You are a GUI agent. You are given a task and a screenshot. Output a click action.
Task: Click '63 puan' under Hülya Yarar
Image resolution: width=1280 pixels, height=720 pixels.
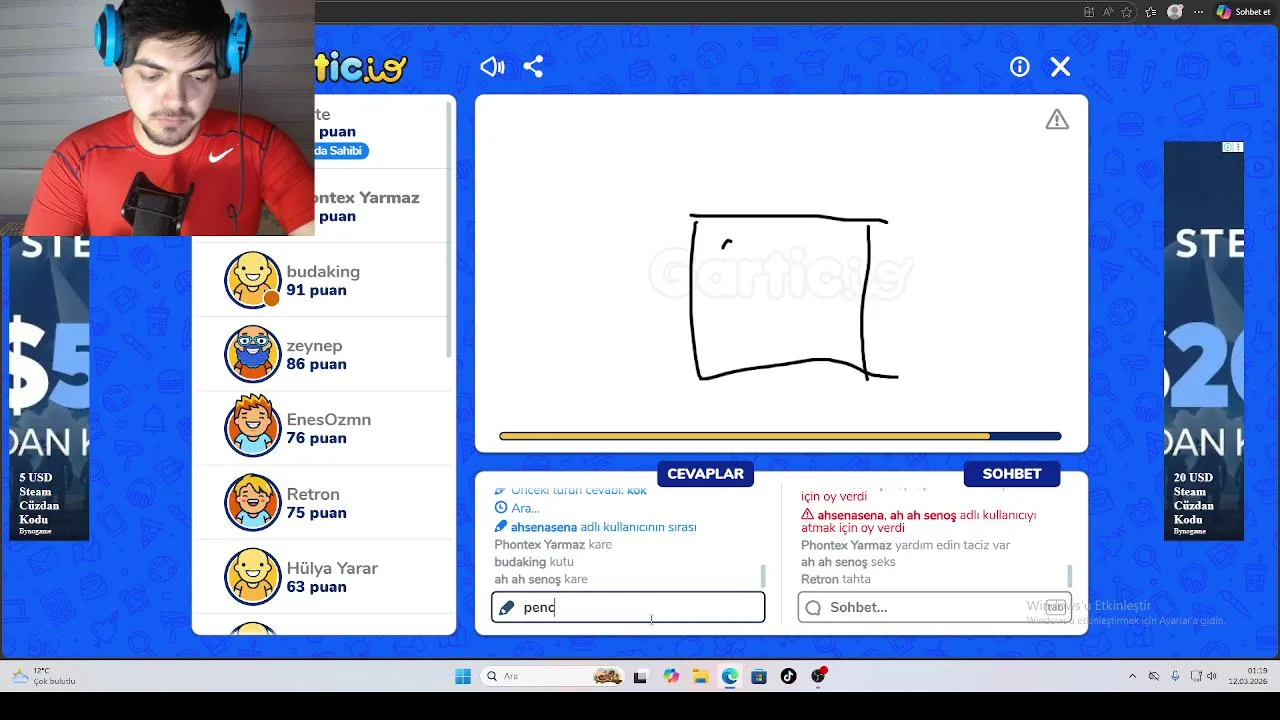pos(317,587)
